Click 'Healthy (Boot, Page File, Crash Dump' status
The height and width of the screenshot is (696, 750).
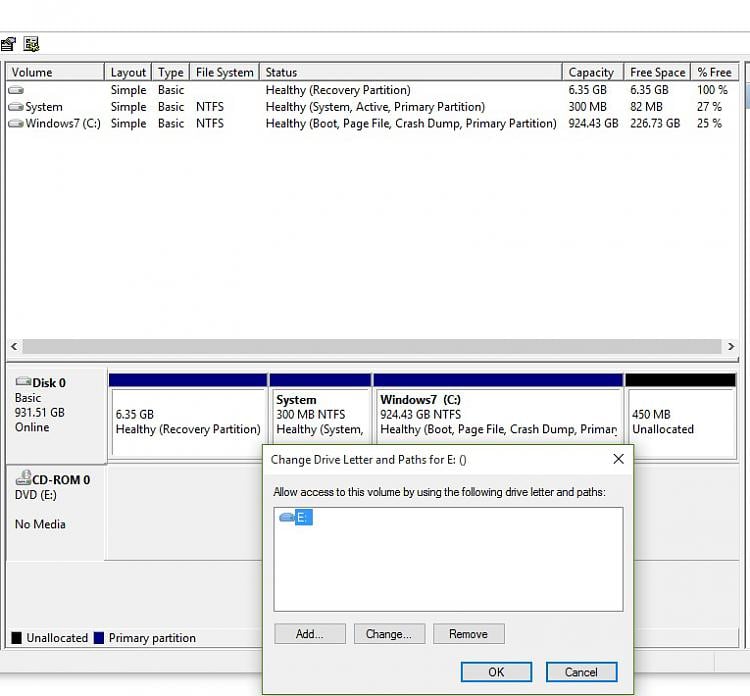click(x=411, y=123)
